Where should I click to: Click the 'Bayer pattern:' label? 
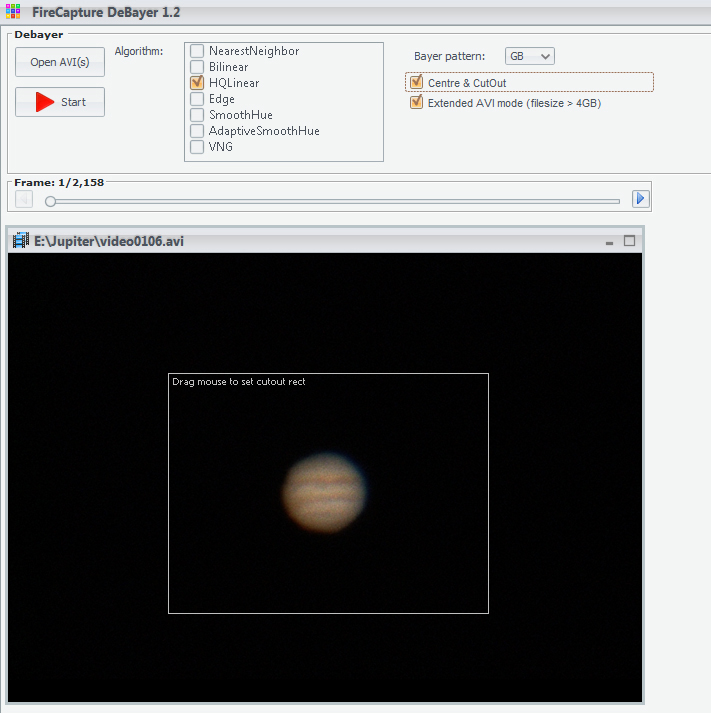click(x=450, y=56)
